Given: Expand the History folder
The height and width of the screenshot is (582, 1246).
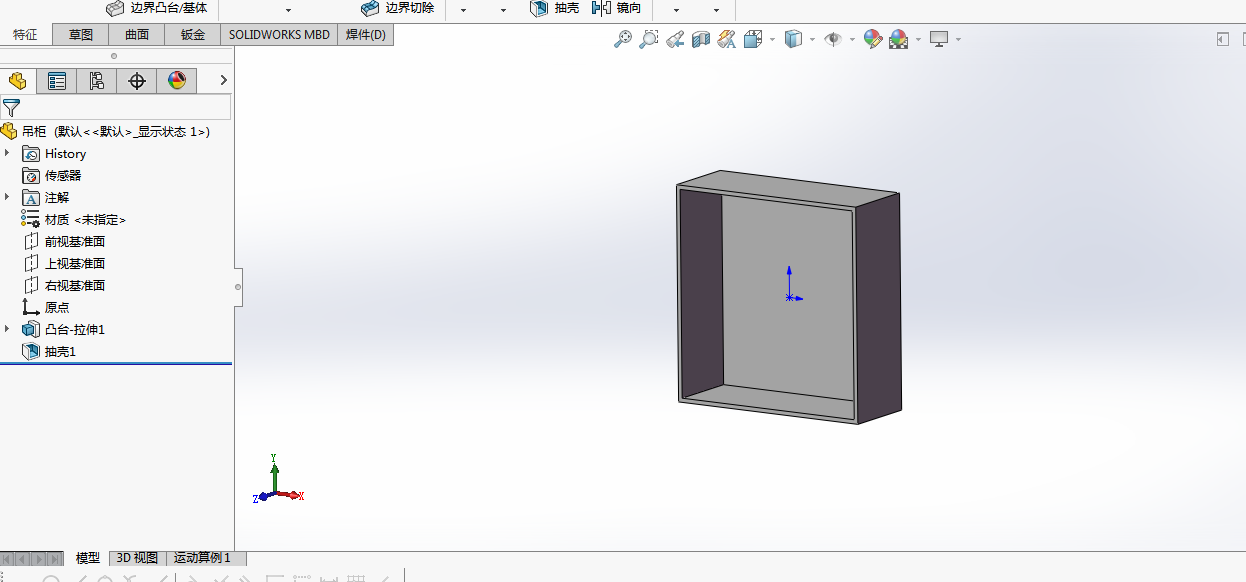Looking at the screenshot, I should (7, 153).
